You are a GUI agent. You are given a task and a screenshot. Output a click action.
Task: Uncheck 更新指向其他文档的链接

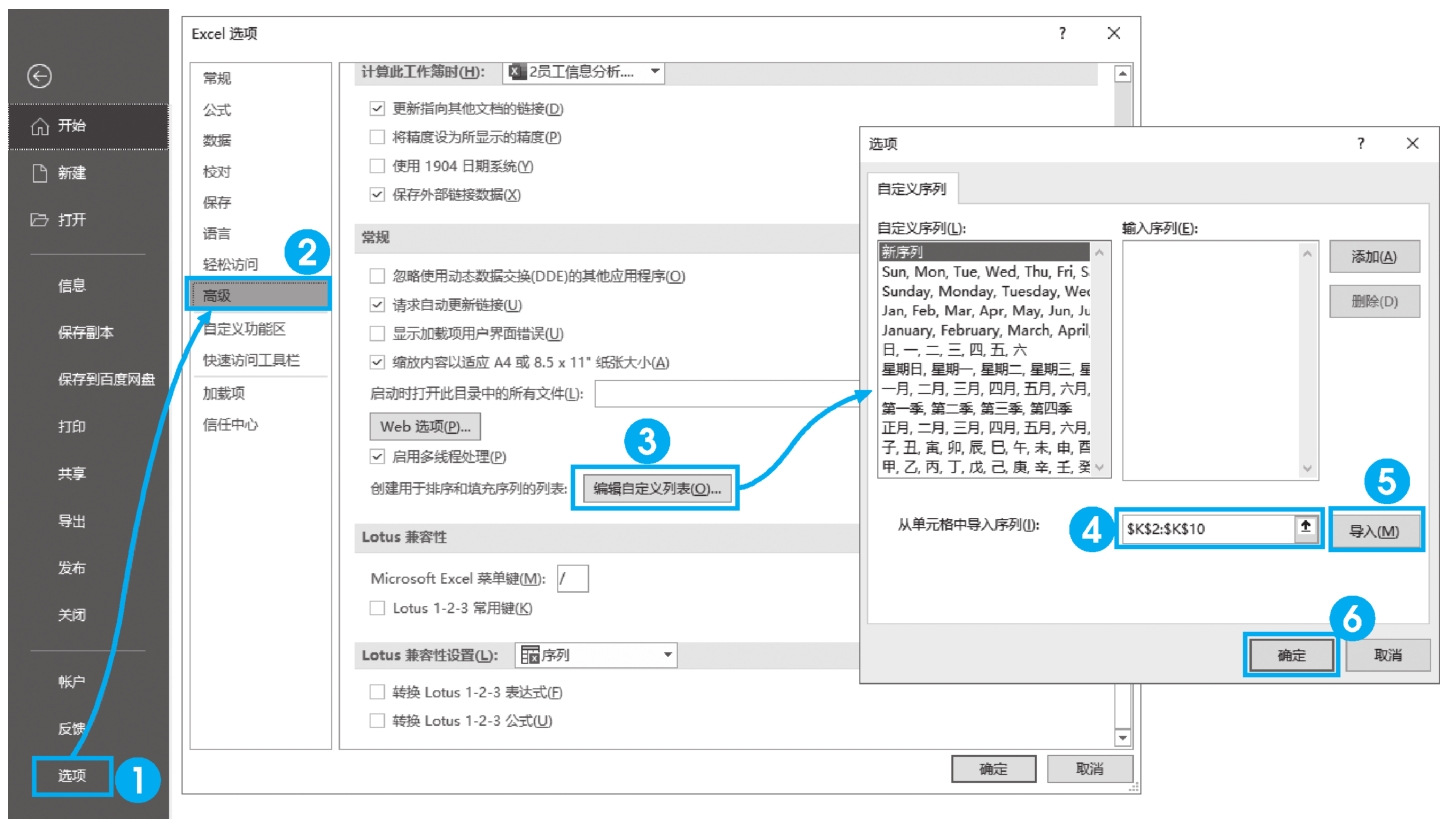[x=377, y=109]
